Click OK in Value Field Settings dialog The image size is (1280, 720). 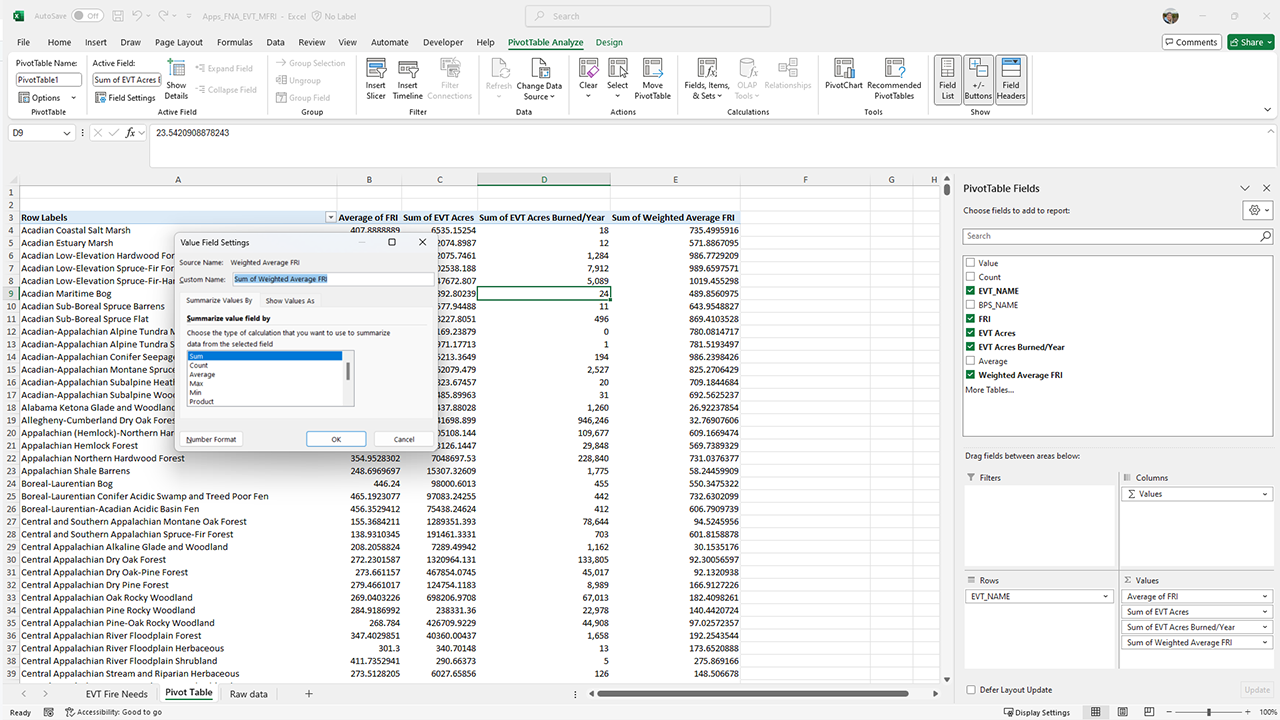coord(336,438)
